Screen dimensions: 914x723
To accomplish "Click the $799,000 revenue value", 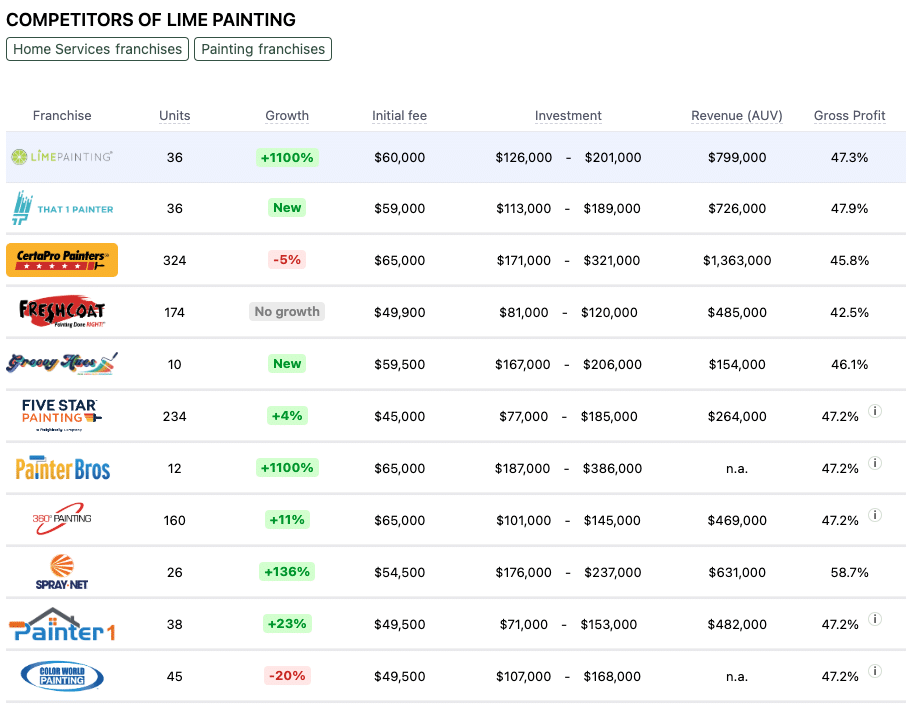I will point(737,157).
